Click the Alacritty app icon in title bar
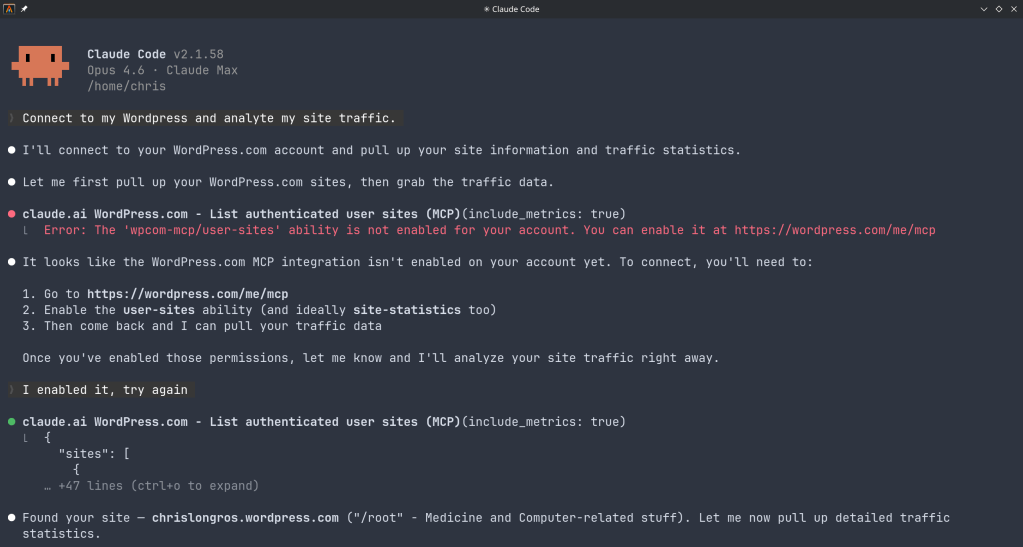 point(9,8)
